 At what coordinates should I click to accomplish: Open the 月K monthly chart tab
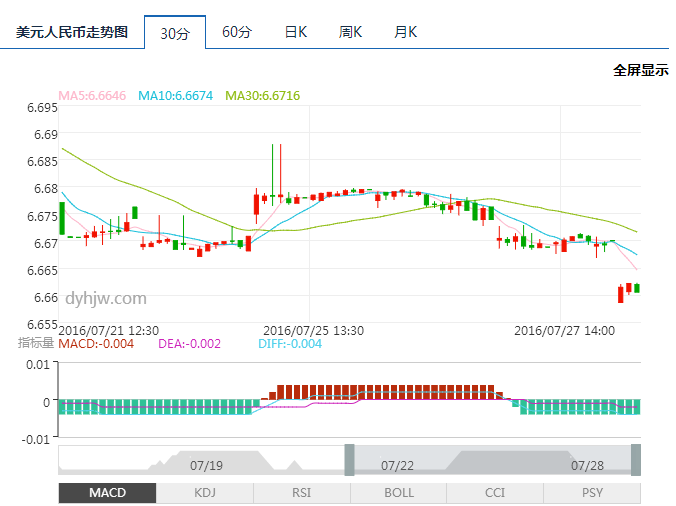pos(405,32)
